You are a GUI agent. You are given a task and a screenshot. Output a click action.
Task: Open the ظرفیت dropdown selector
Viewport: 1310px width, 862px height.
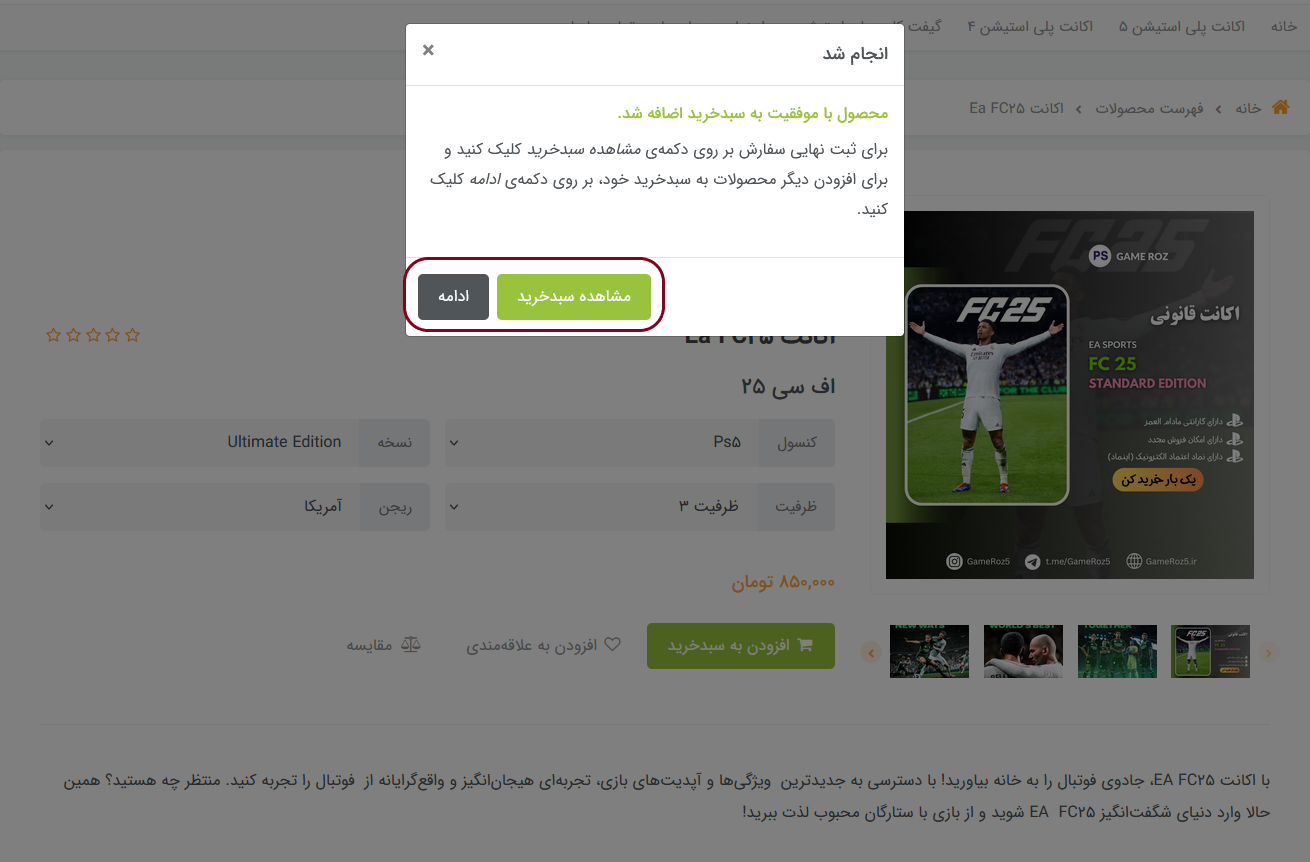point(640,507)
